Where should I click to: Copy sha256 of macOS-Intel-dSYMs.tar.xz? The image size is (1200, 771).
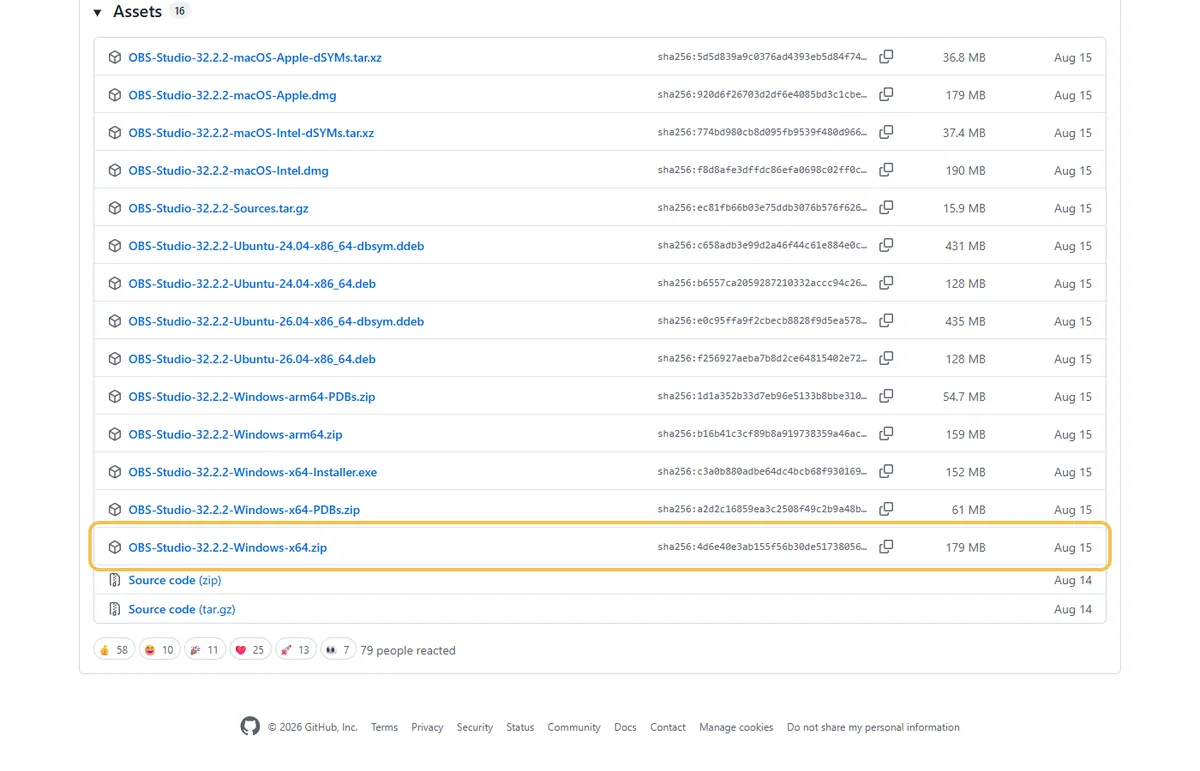[x=886, y=132]
